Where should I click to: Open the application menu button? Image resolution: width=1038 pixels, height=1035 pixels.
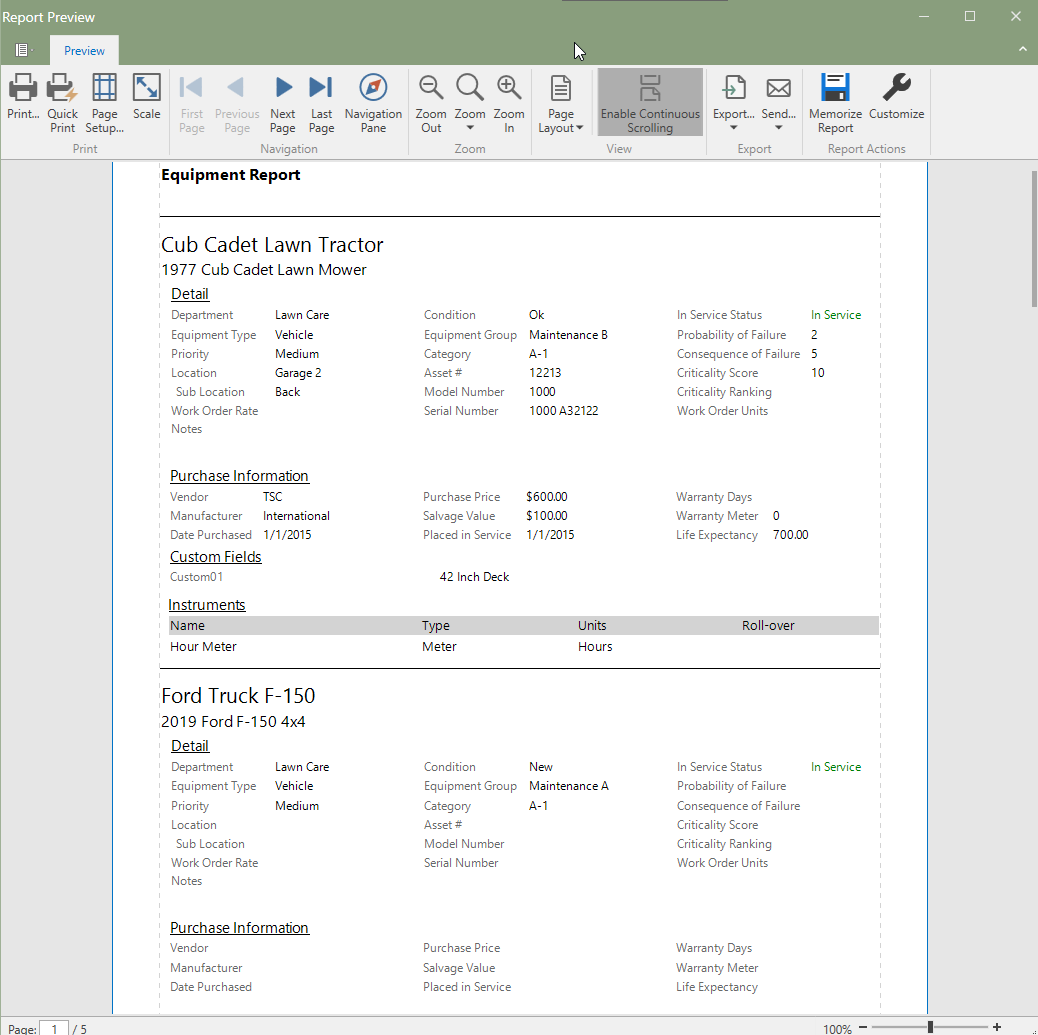pos(24,50)
